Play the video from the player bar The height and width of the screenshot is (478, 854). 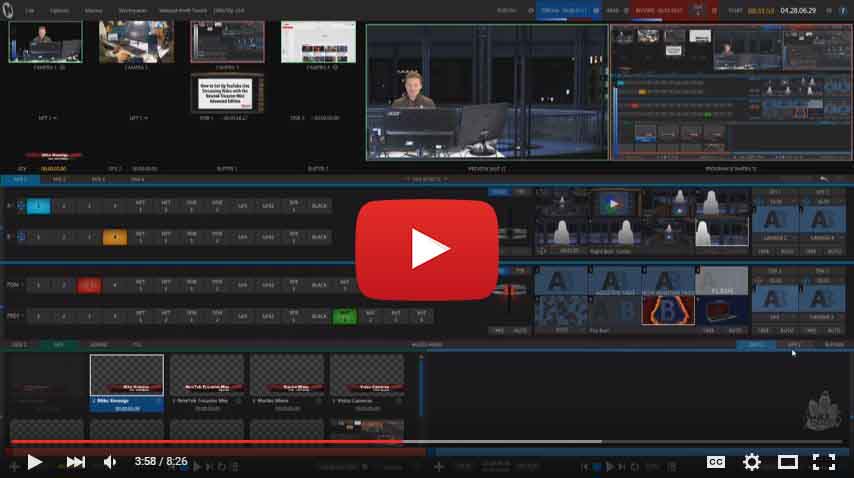34,462
